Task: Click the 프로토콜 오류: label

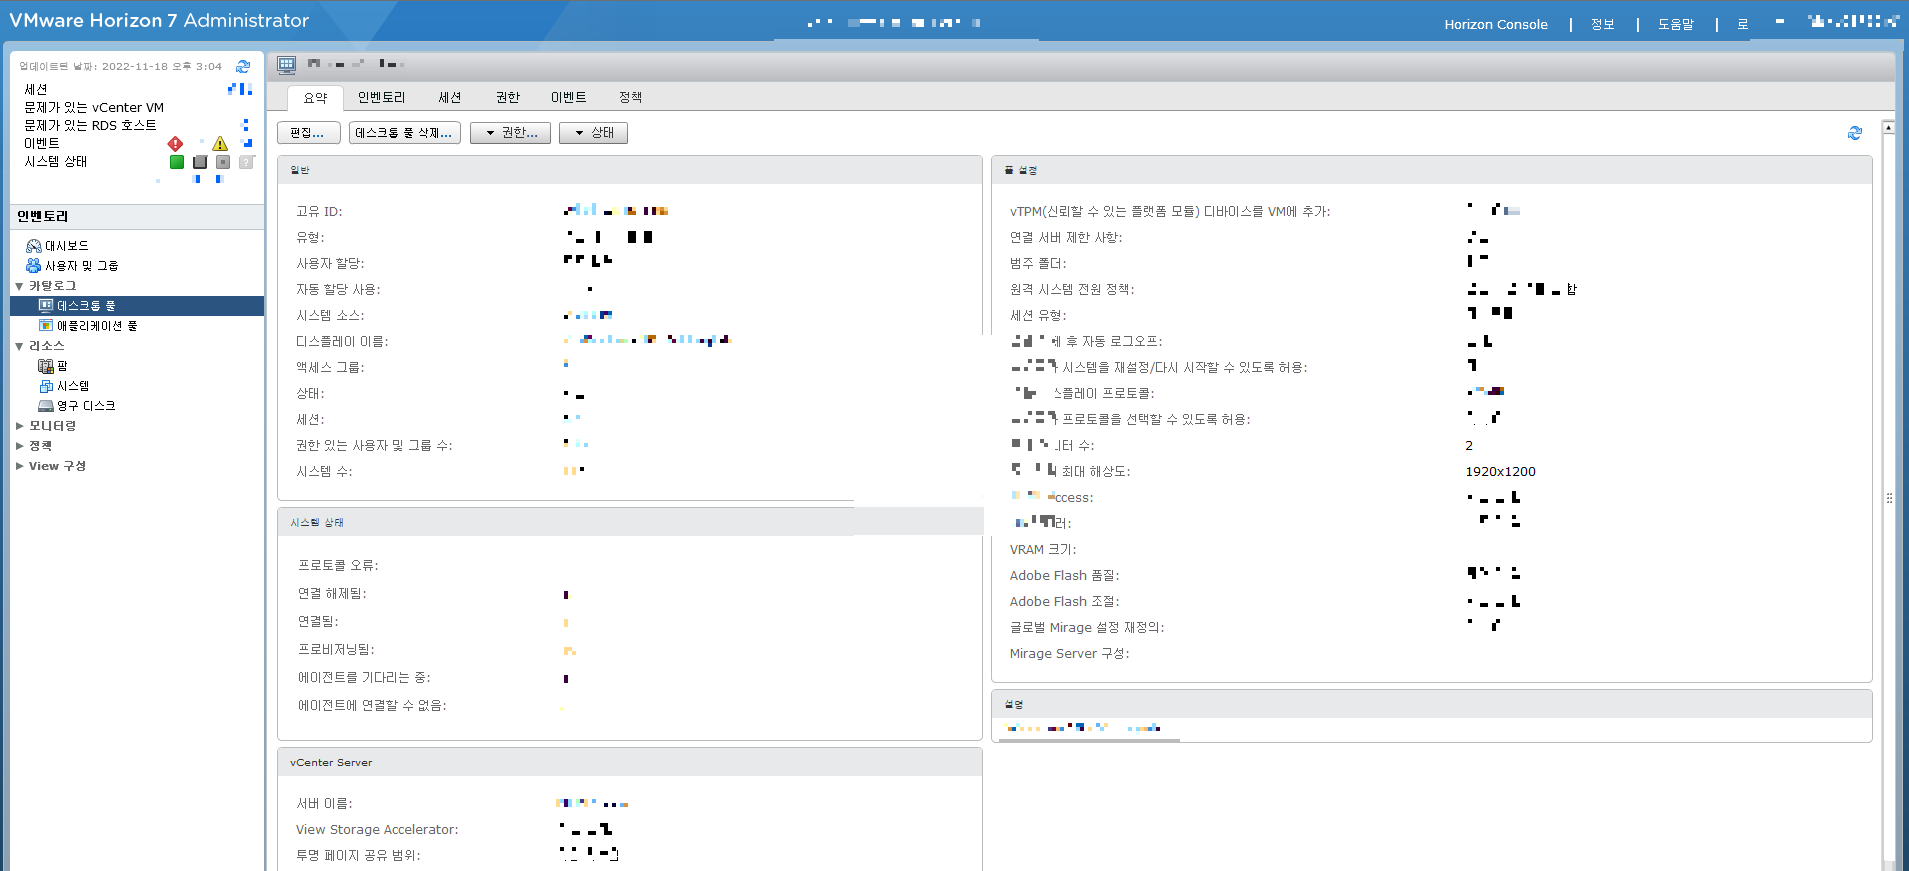Action: click(338, 566)
